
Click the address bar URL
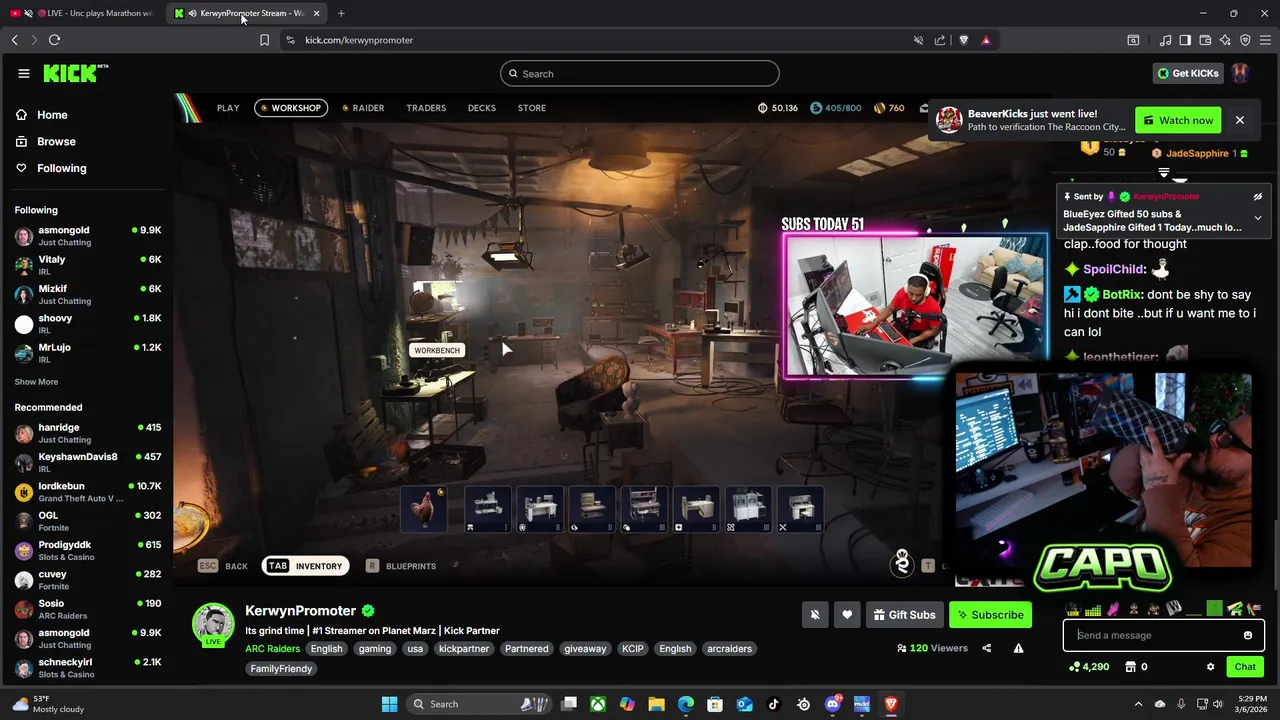(359, 40)
